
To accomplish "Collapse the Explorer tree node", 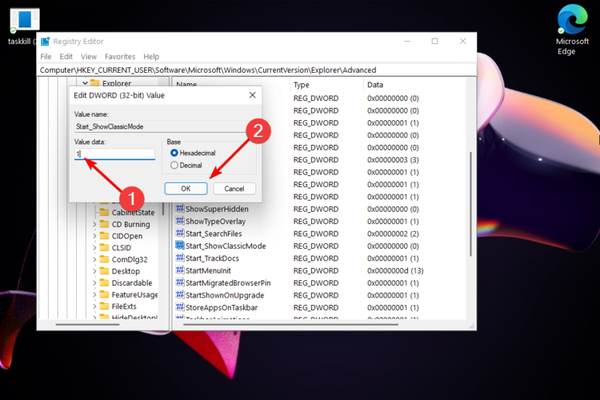I will pos(85,83).
